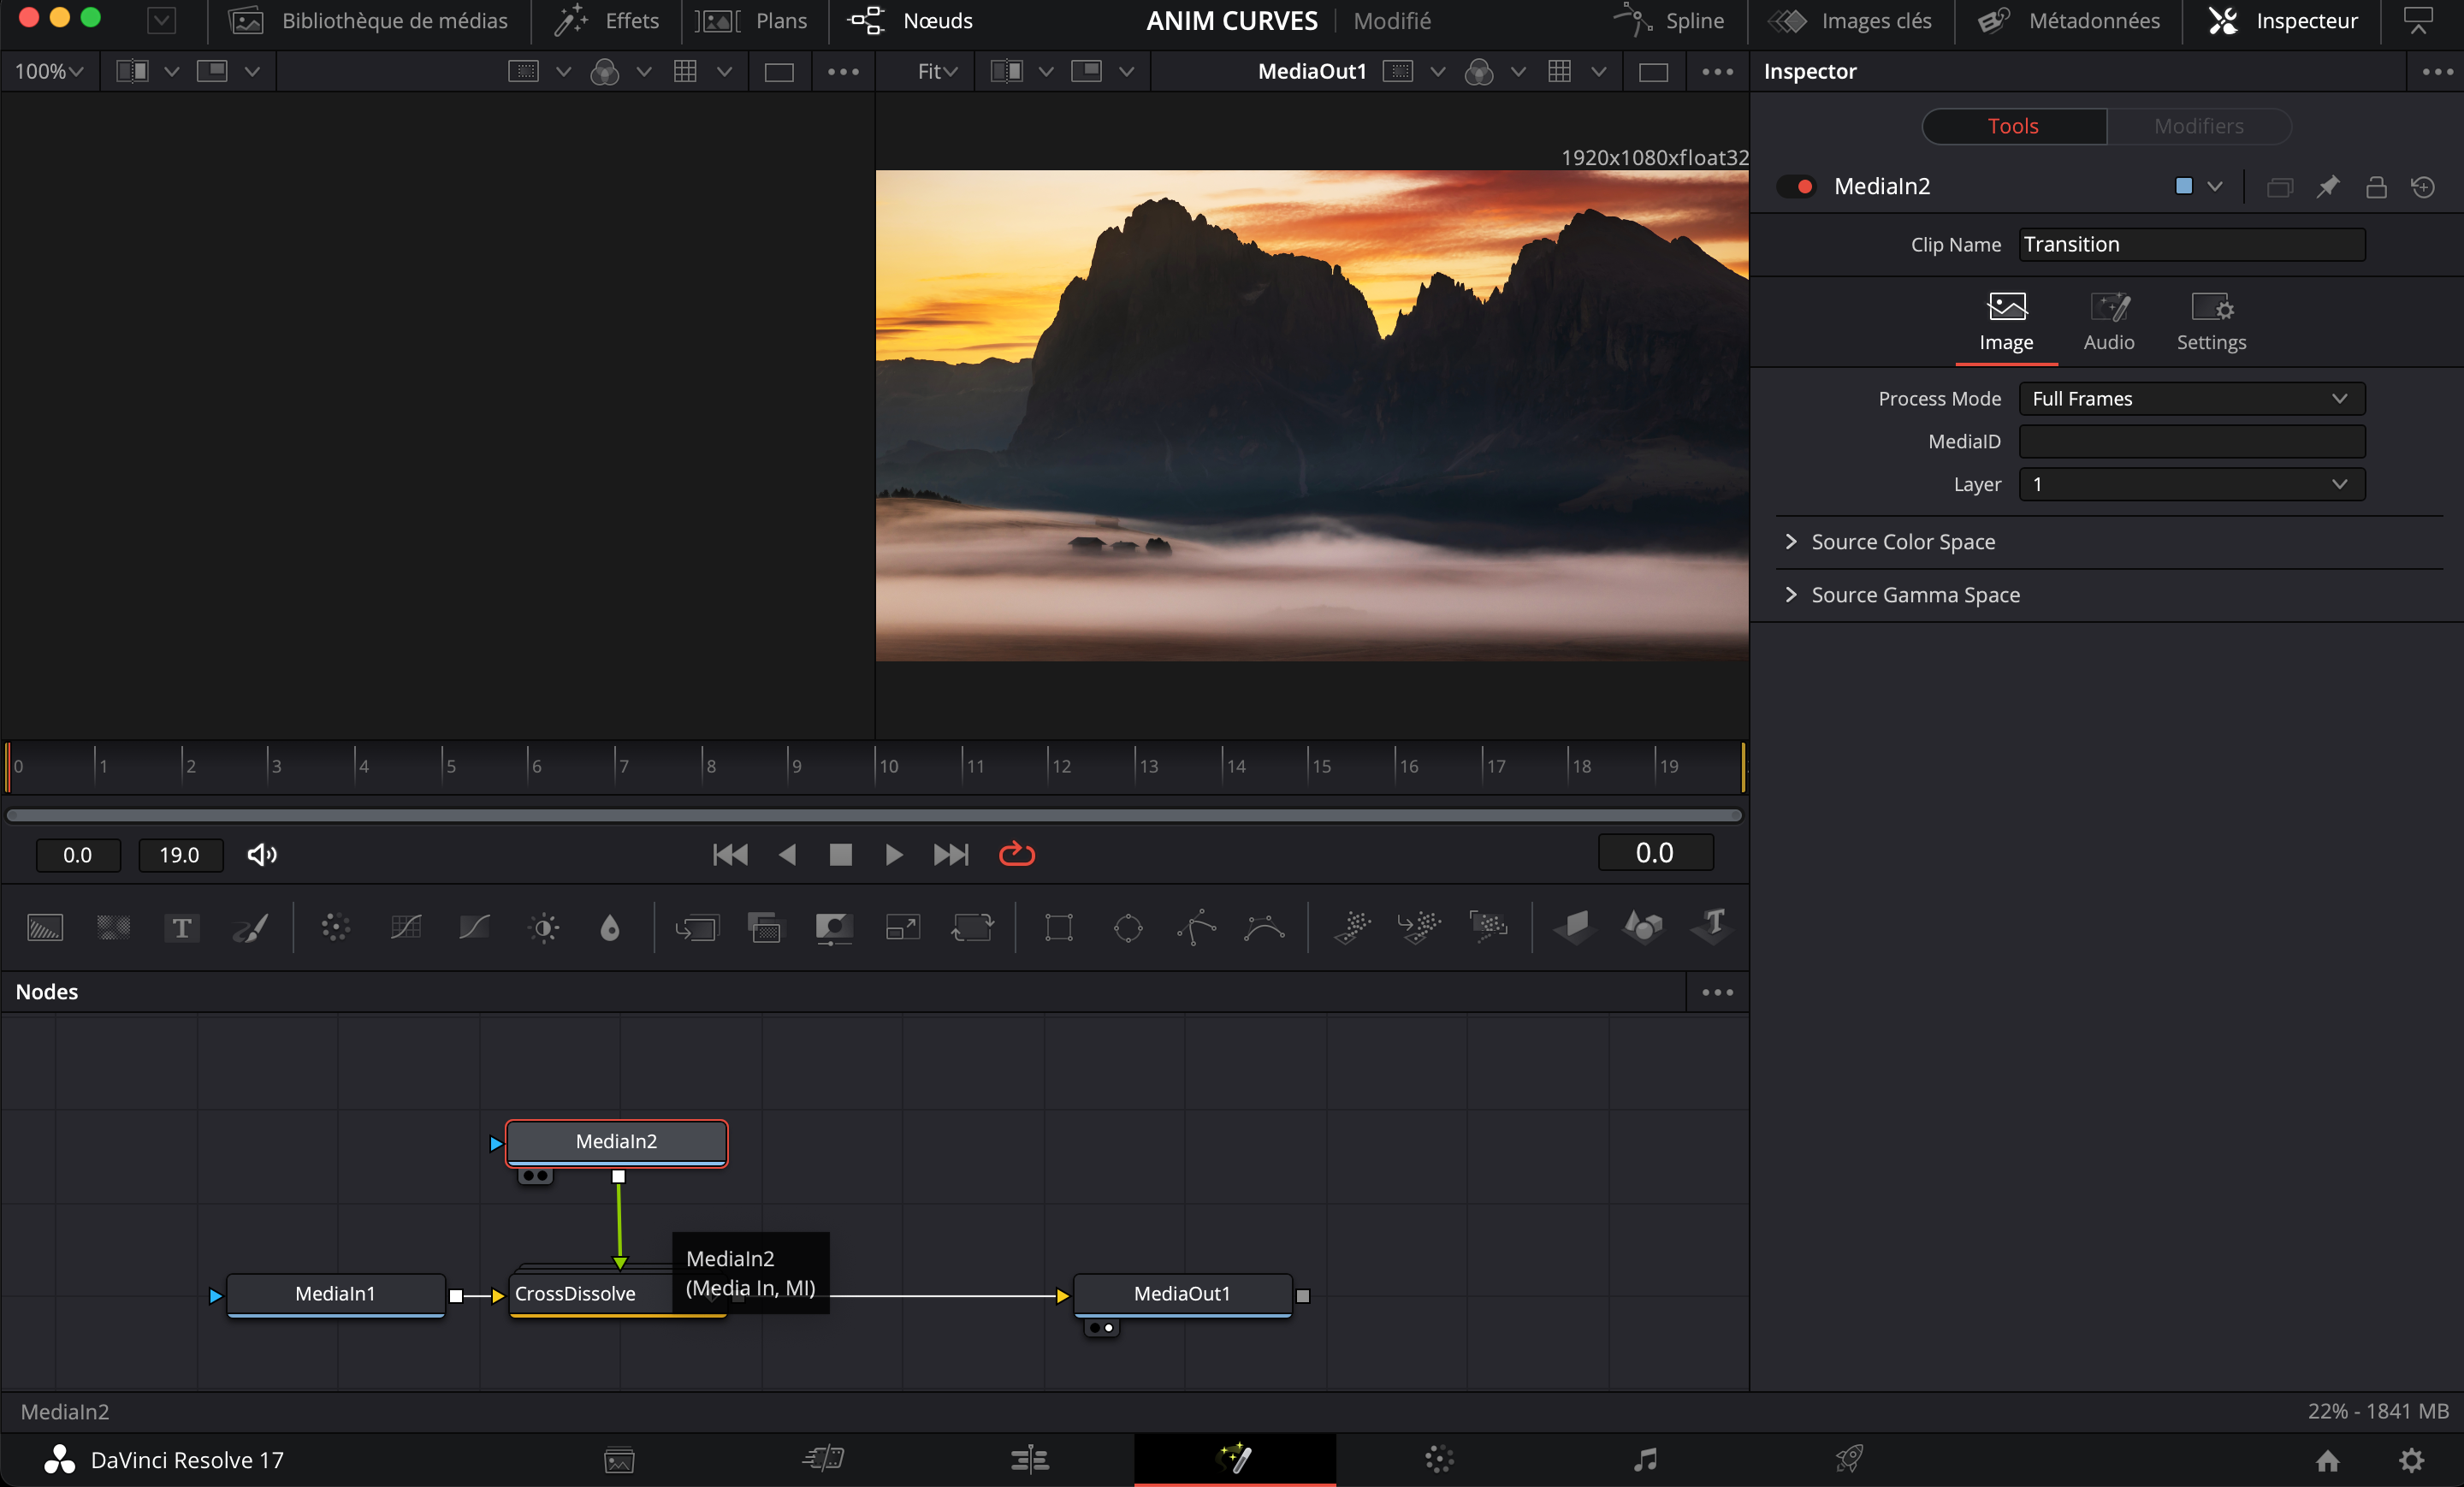
Task: Select the Paint tool in the toolbar
Action: tap(250, 928)
